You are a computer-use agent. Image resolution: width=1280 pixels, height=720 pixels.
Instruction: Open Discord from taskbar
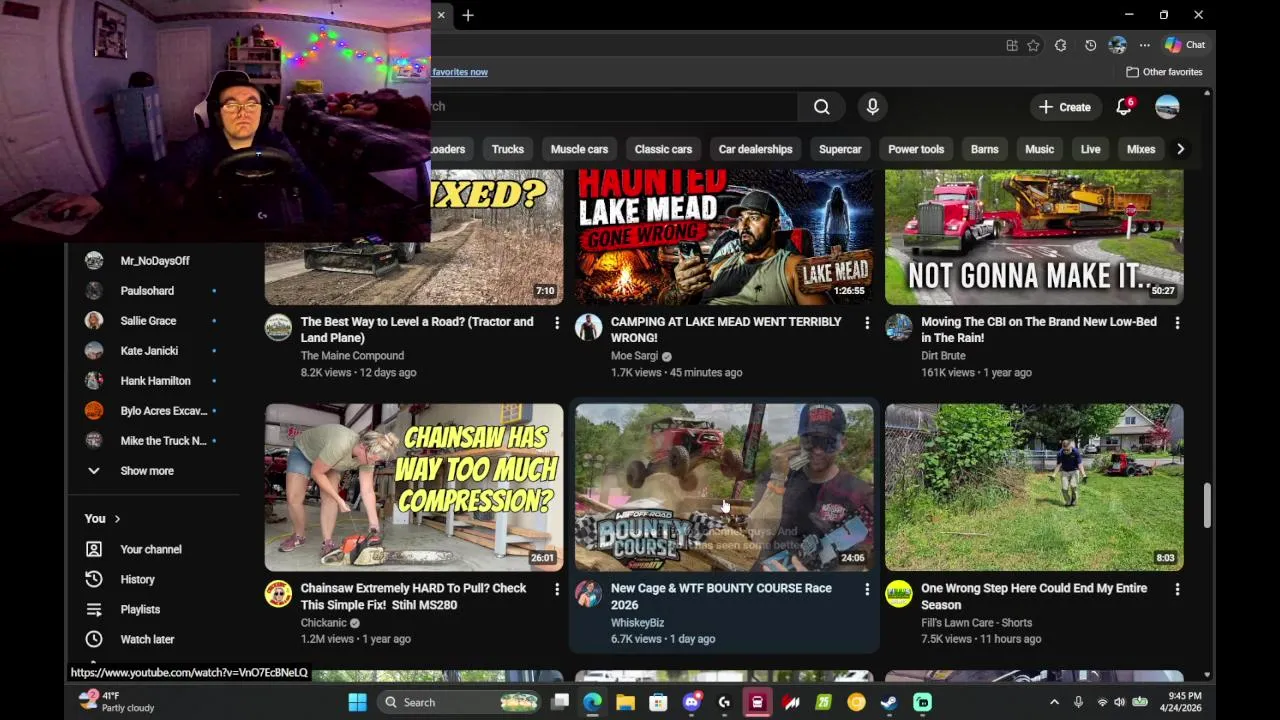pyautogui.click(x=691, y=702)
